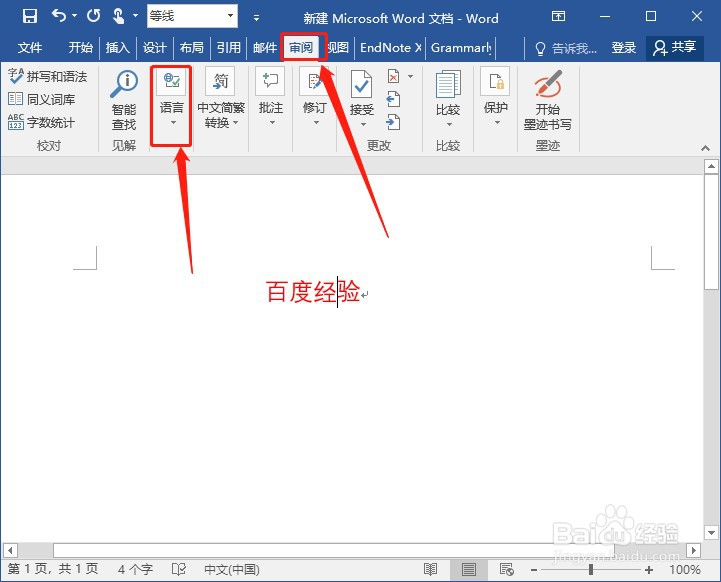
Task: Switch to the 插入 tab
Action: tap(117, 47)
